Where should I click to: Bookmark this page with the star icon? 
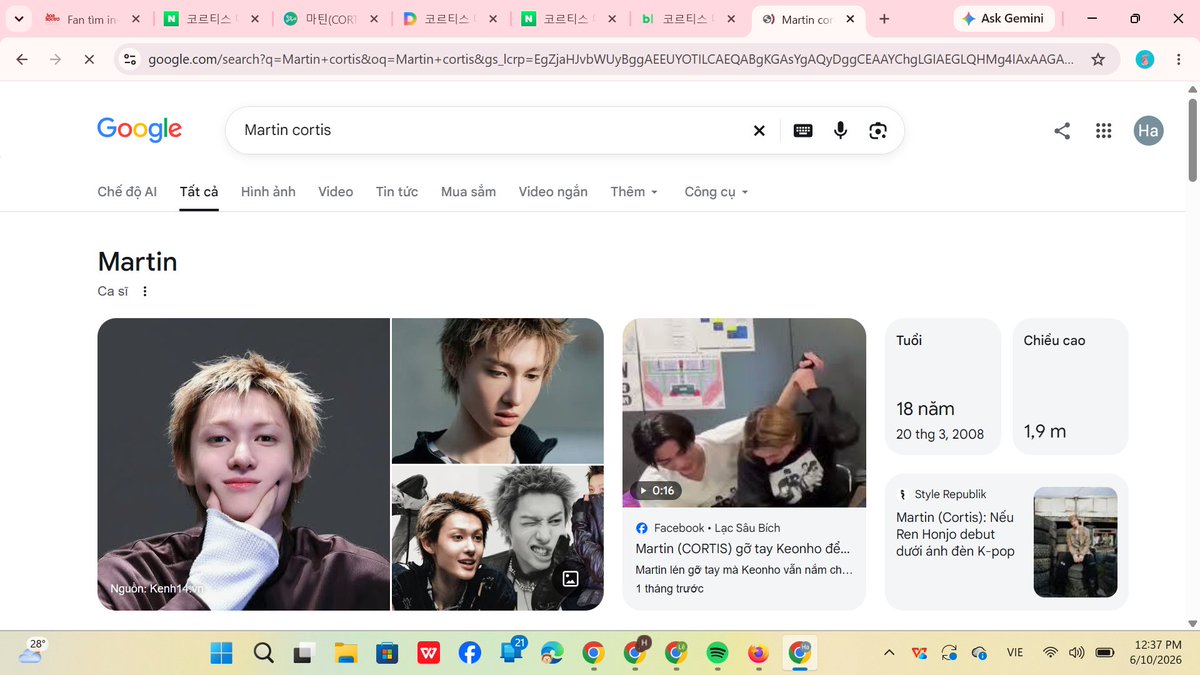point(1098,59)
